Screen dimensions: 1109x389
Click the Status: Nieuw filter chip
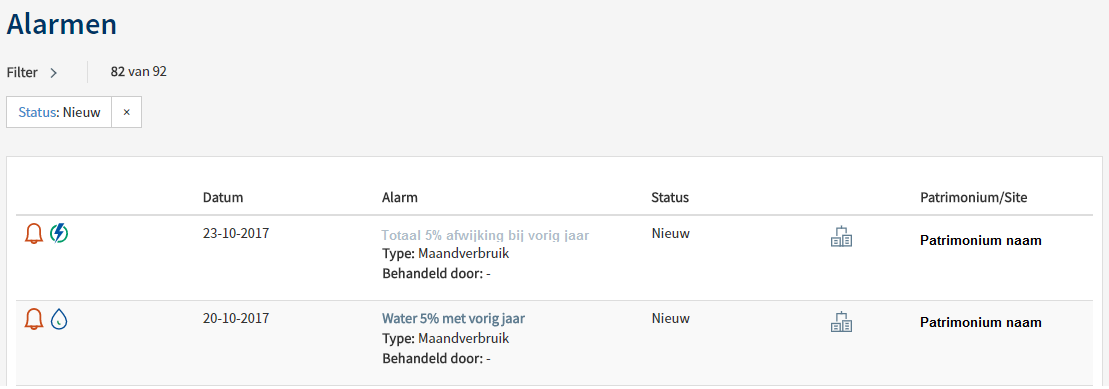tap(59, 112)
